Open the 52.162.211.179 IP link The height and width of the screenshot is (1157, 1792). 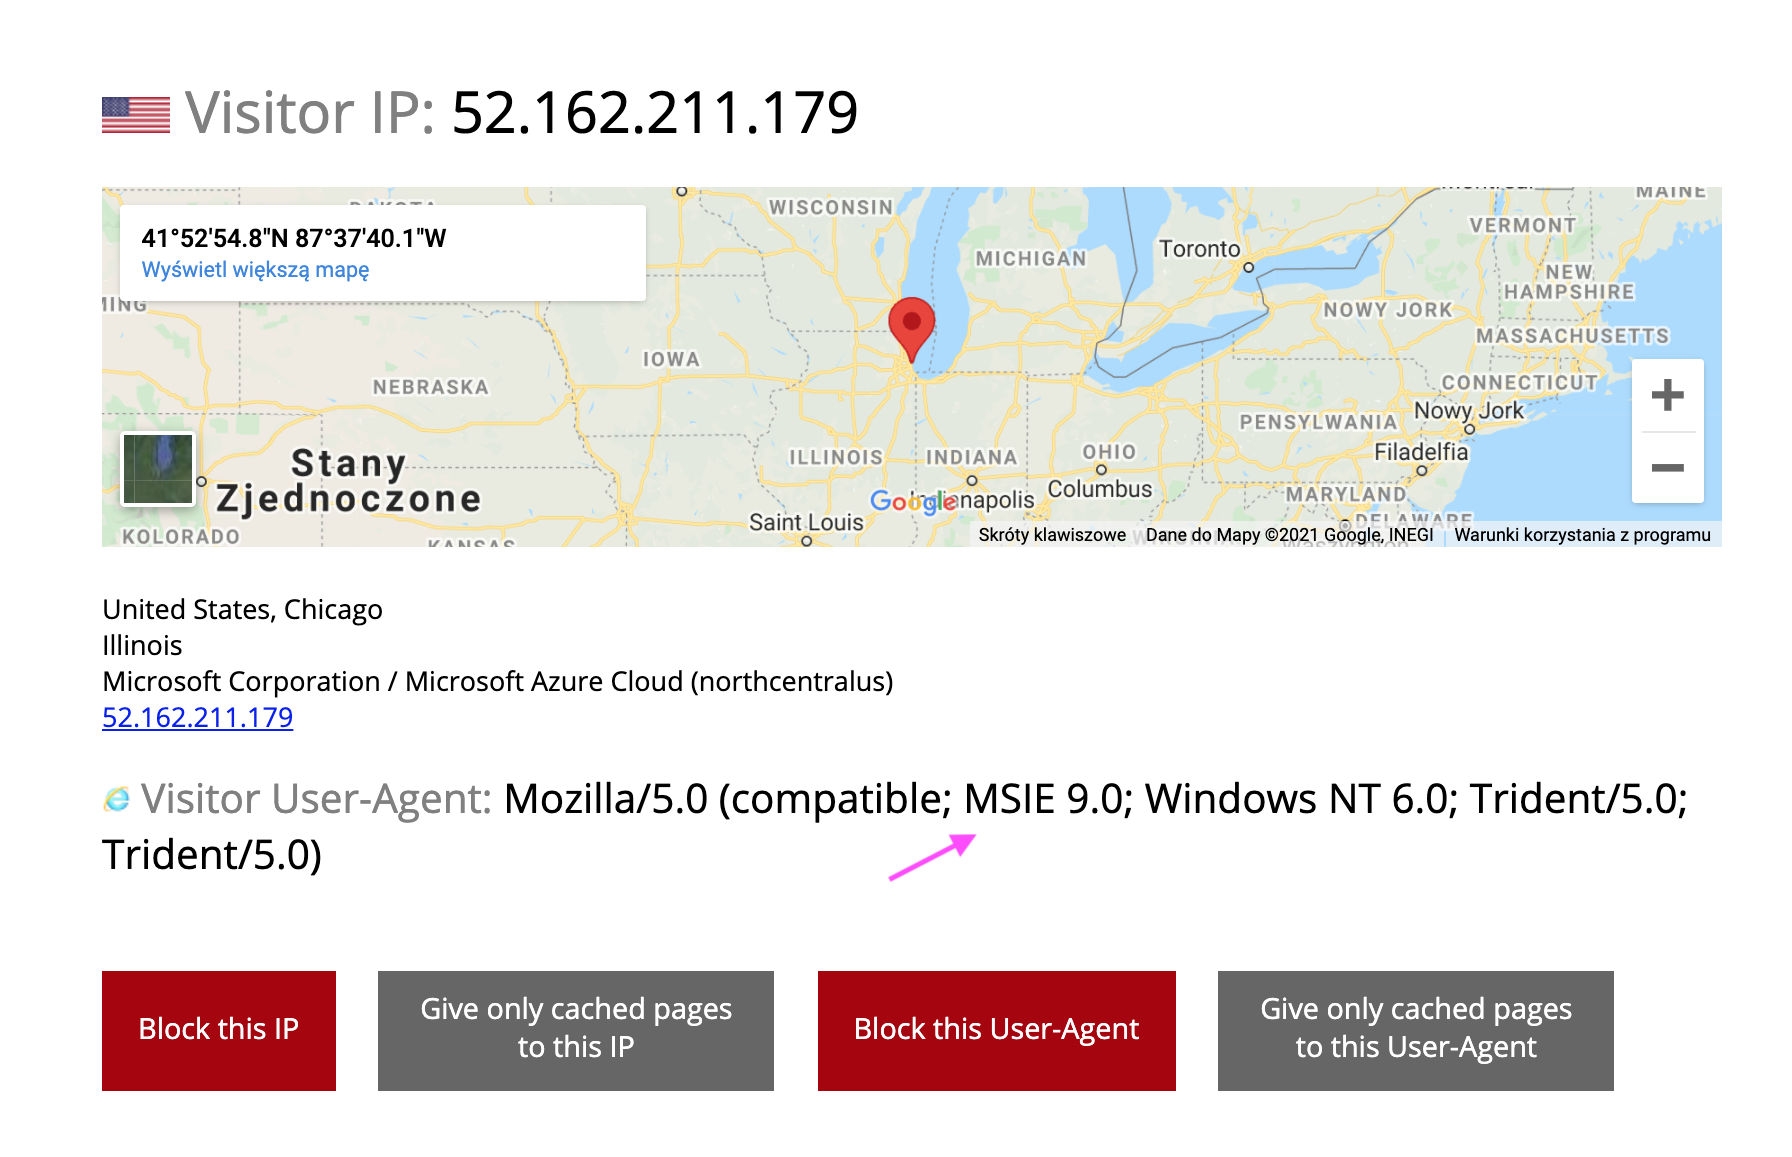coord(197,717)
